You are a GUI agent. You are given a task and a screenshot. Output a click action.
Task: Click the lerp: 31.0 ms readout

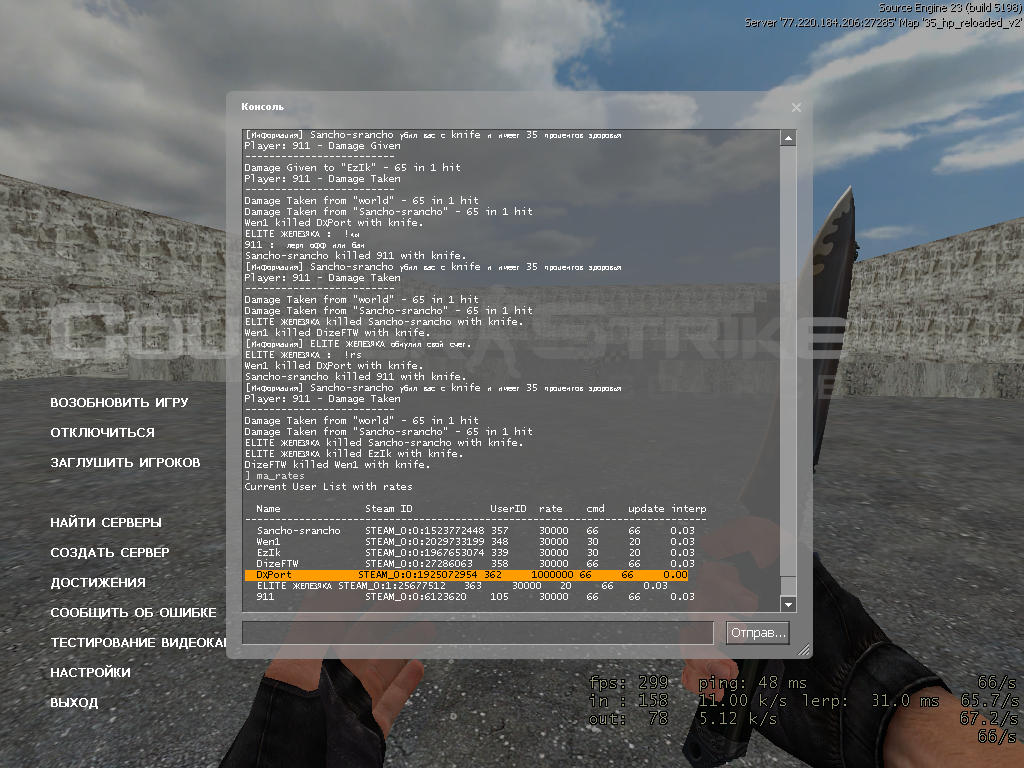coord(871,701)
